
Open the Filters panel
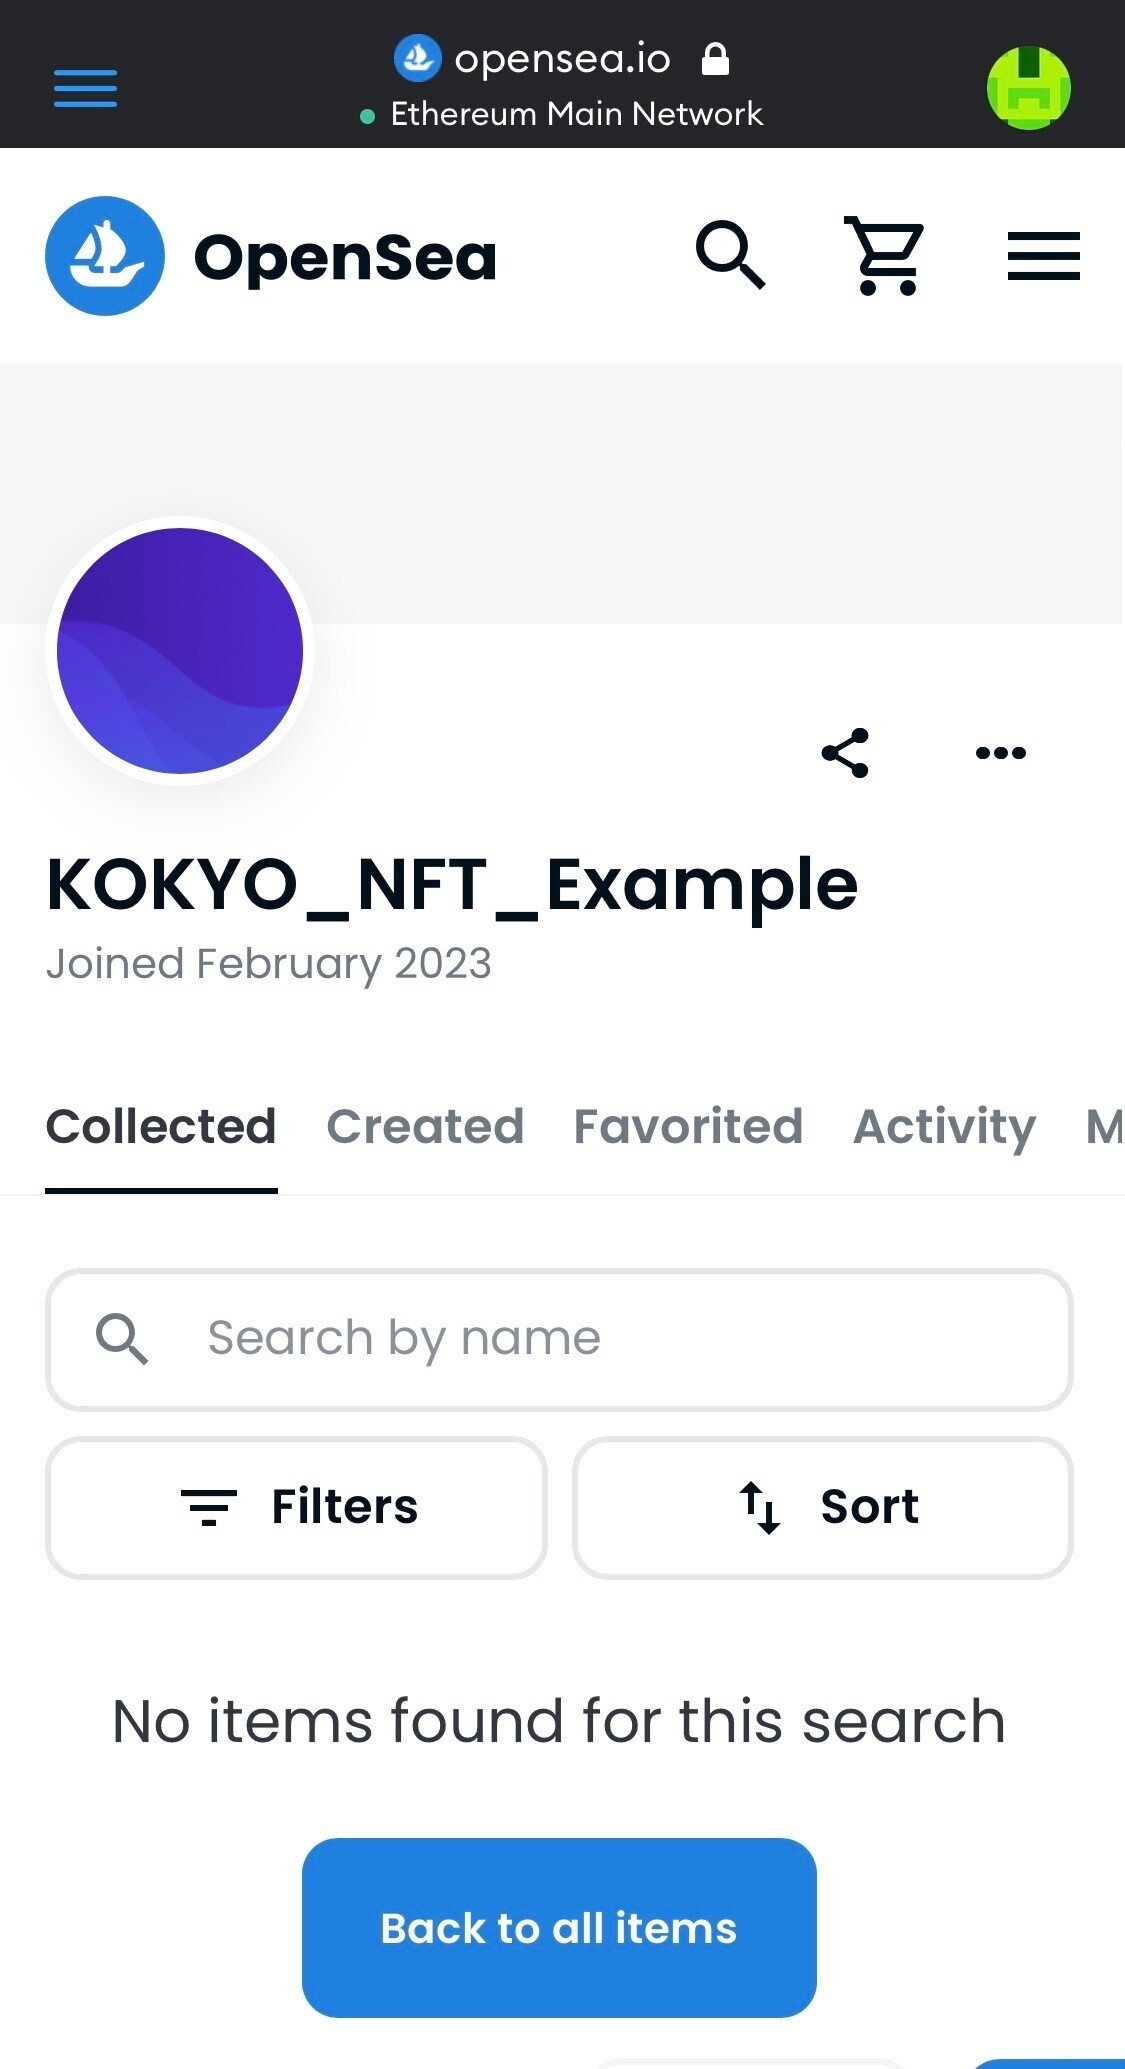click(296, 1507)
